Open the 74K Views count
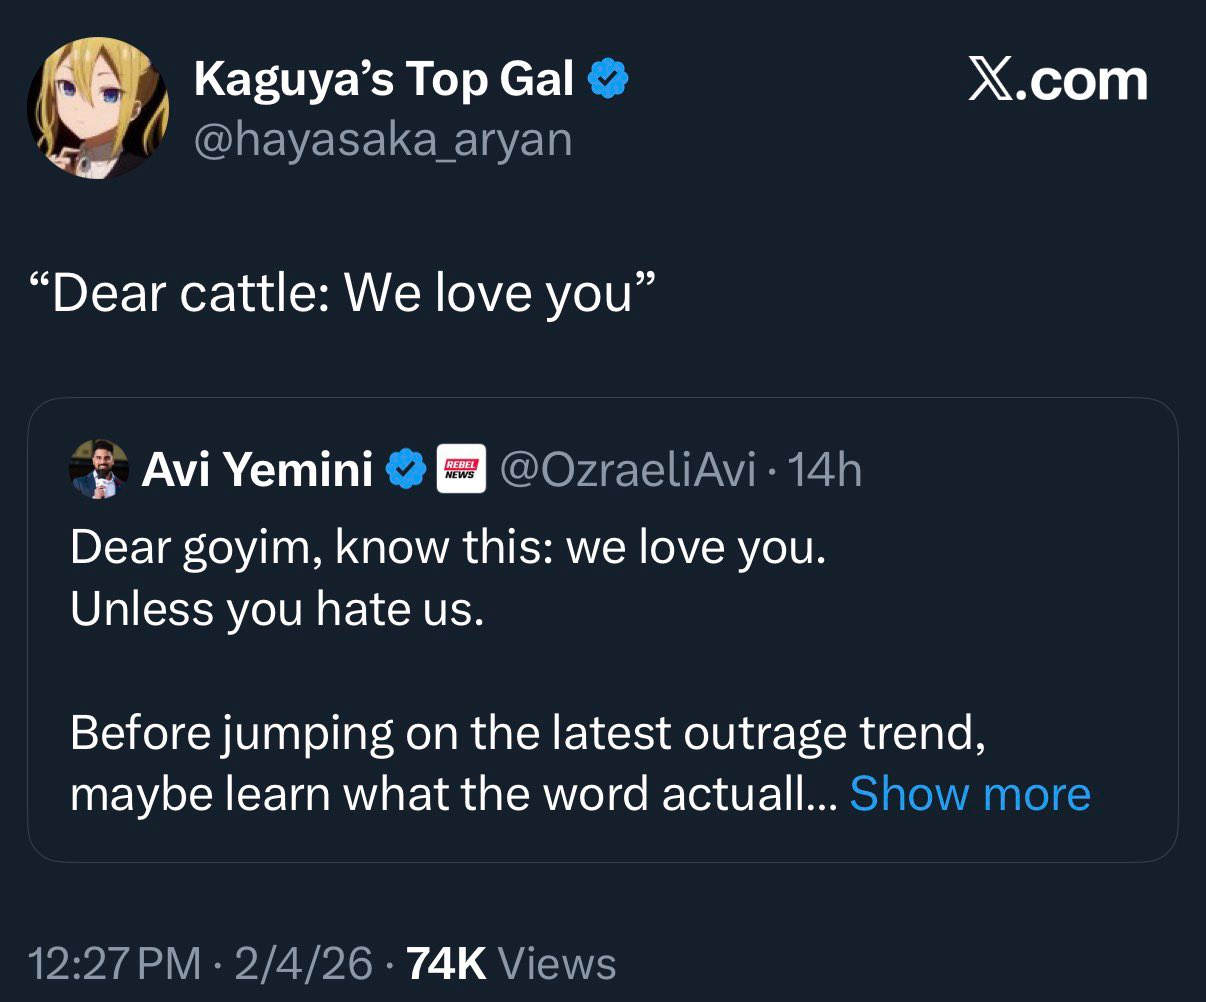1206x1002 pixels. tap(513, 964)
